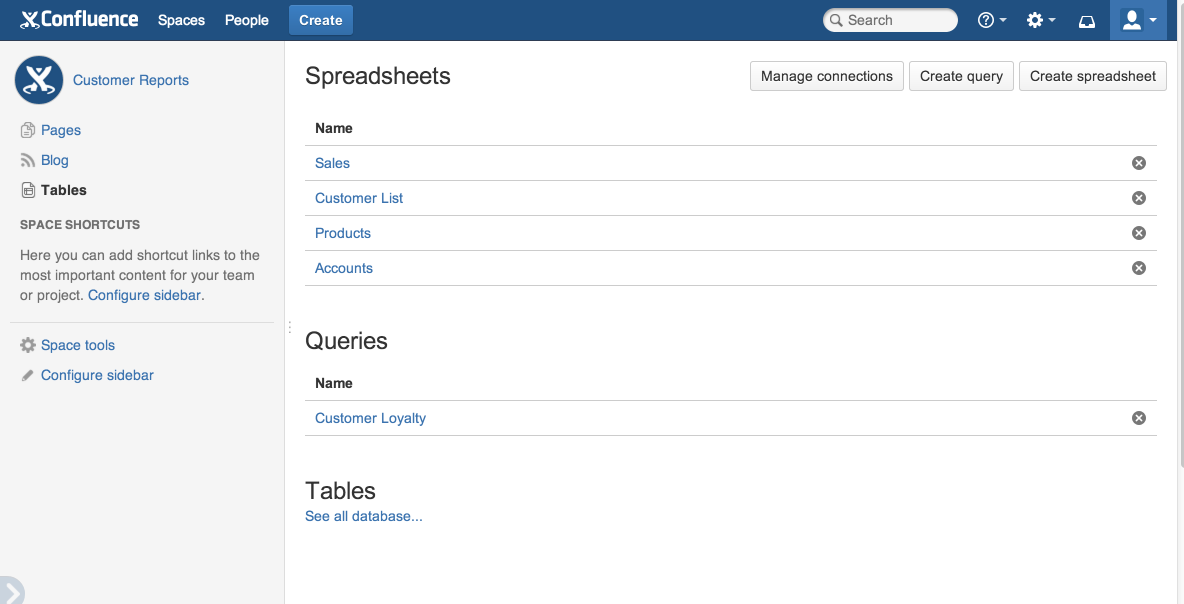This screenshot has width=1184, height=604.
Task: Delete the Customer List spreadsheet row
Action: pyautogui.click(x=1139, y=198)
